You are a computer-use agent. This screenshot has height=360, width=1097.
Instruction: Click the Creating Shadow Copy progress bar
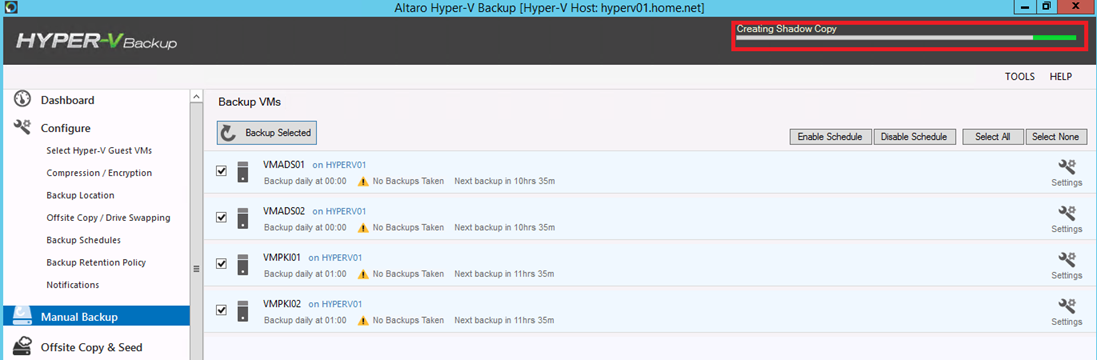(x=906, y=38)
